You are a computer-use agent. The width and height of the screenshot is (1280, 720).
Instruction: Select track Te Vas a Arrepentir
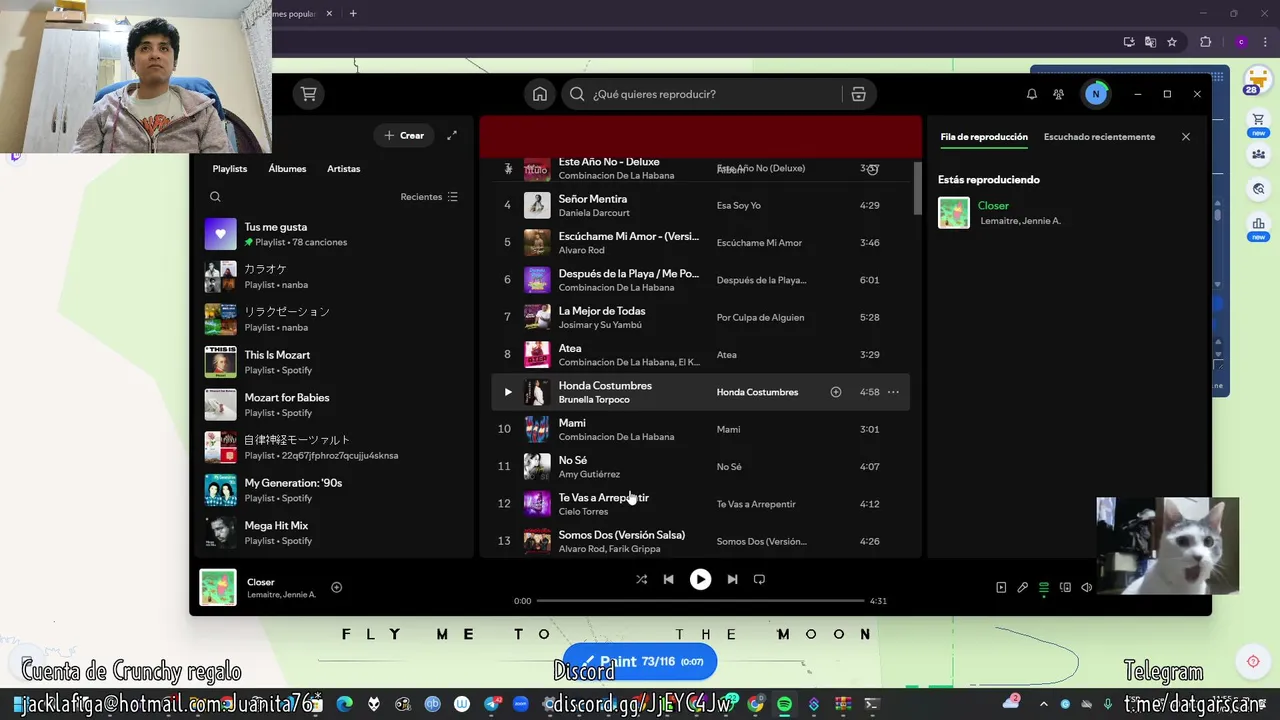coord(603,498)
